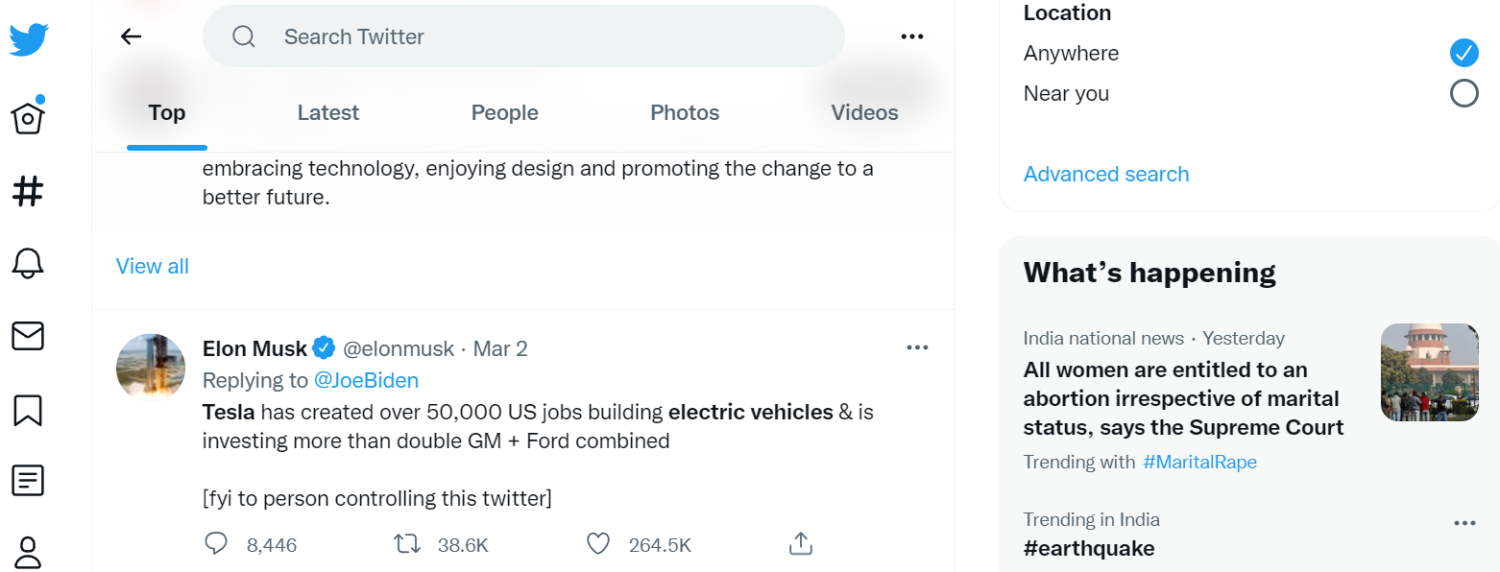
Task: Open Home from the sidebar
Action: pos(28,117)
